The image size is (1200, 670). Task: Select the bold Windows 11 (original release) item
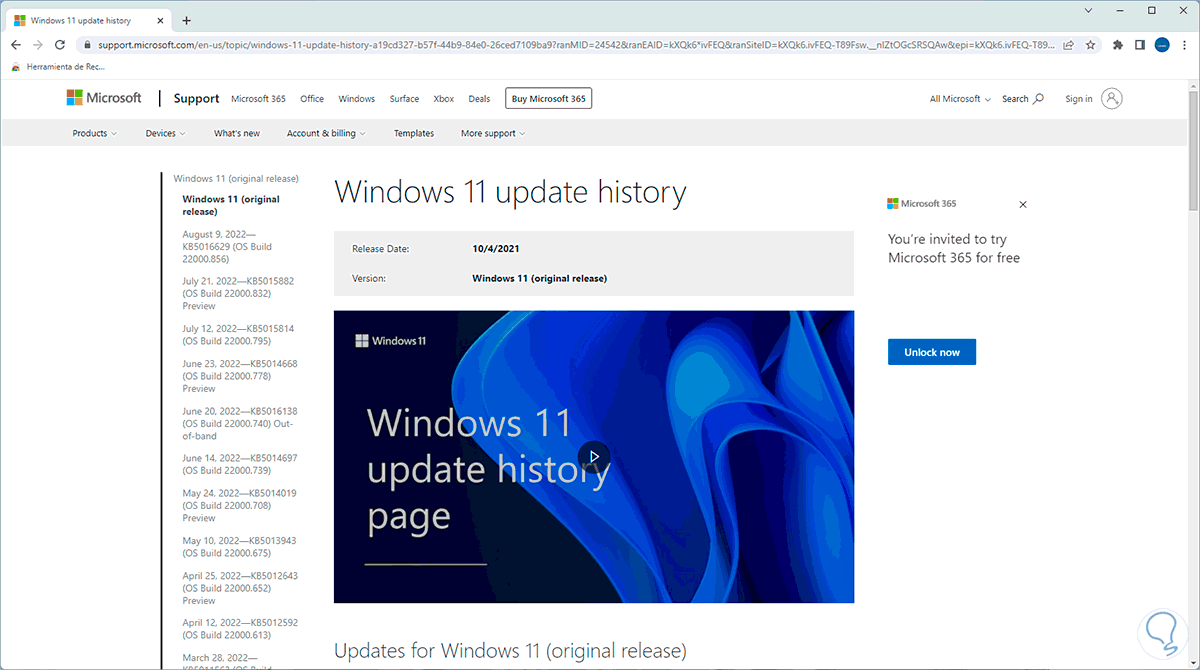231,205
